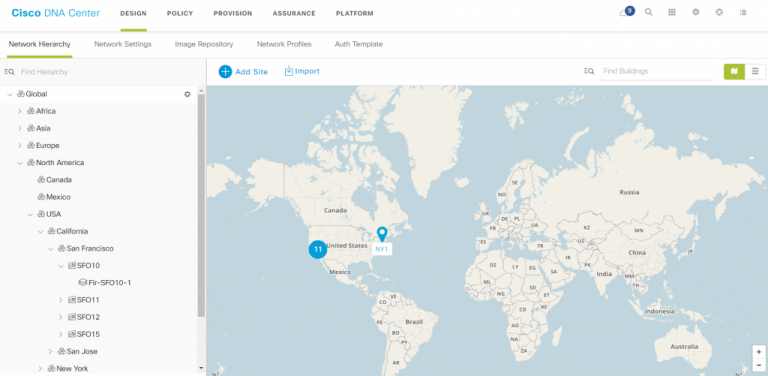The width and height of the screenshot is (768, 376).
Task: Click the Find Buildings search icon
Action: pyautogui.click(x=589, y=71)
